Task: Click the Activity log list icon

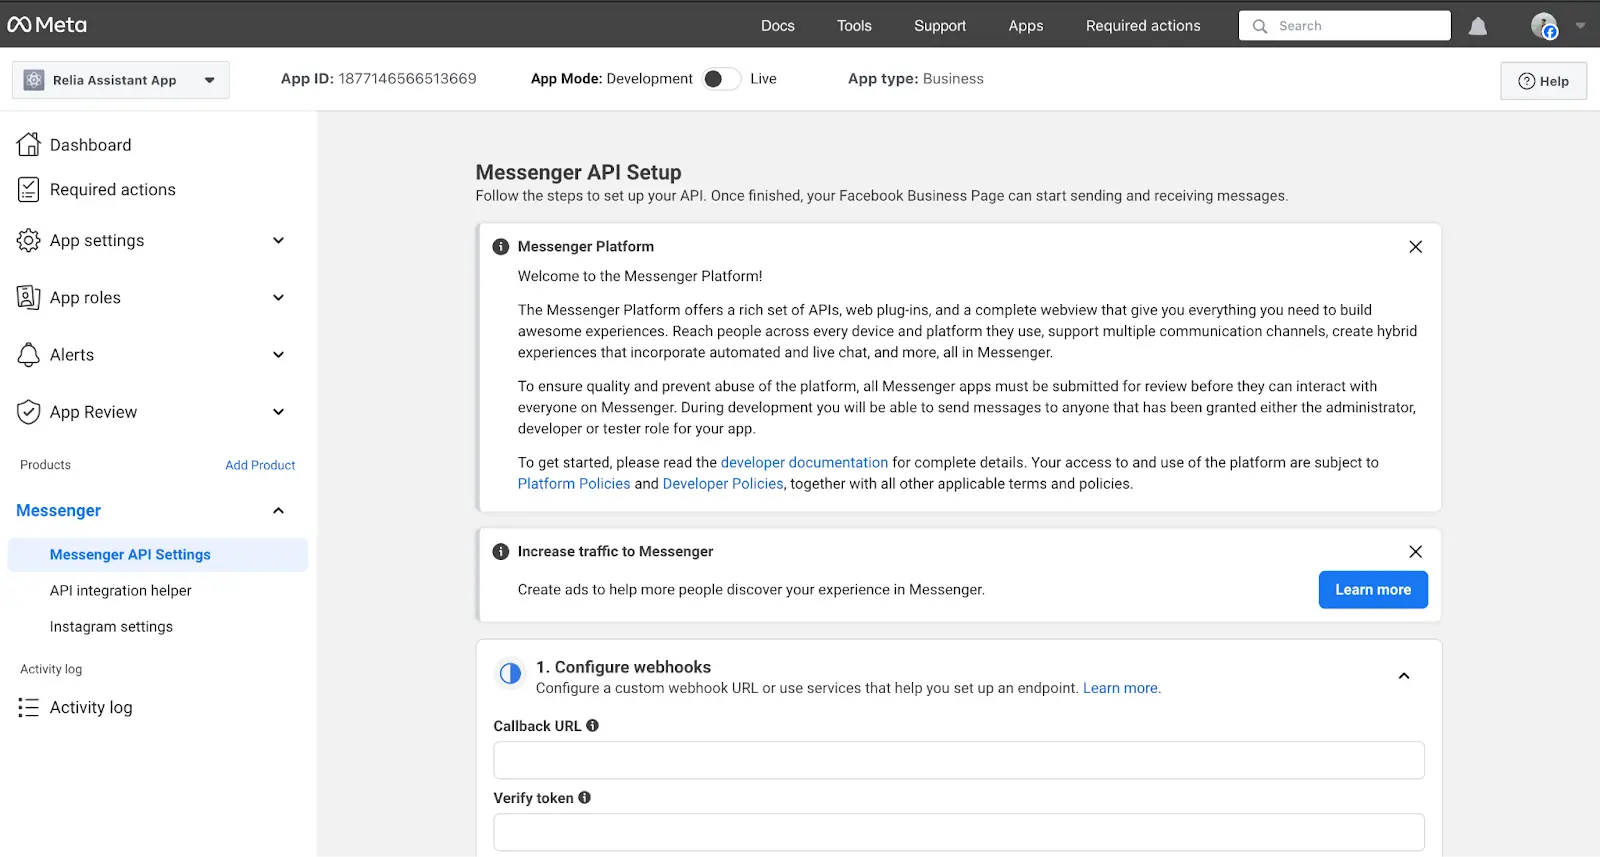Action: click(x=29, y=708)
